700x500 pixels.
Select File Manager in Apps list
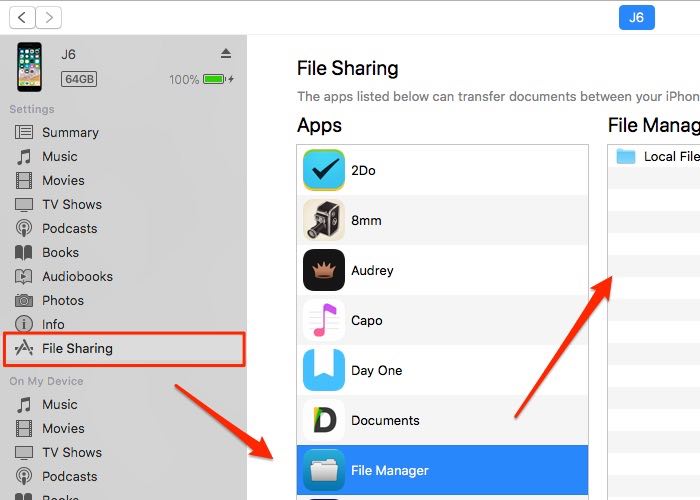(x=442, y=470)
